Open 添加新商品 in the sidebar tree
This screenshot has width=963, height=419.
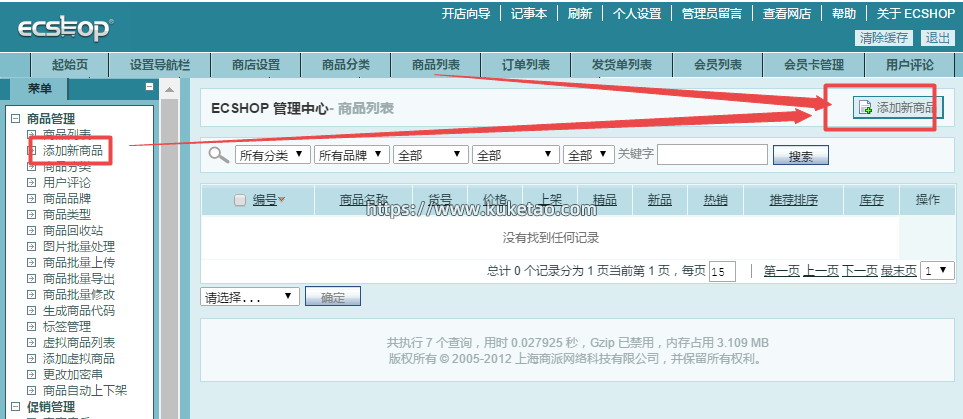pos(72,151)
